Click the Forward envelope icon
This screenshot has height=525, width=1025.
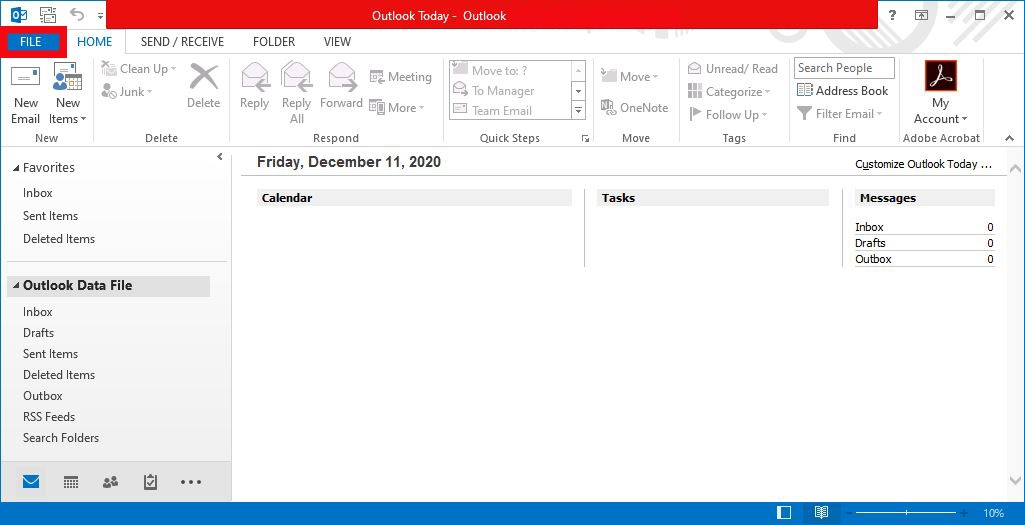tap(342, 76)
